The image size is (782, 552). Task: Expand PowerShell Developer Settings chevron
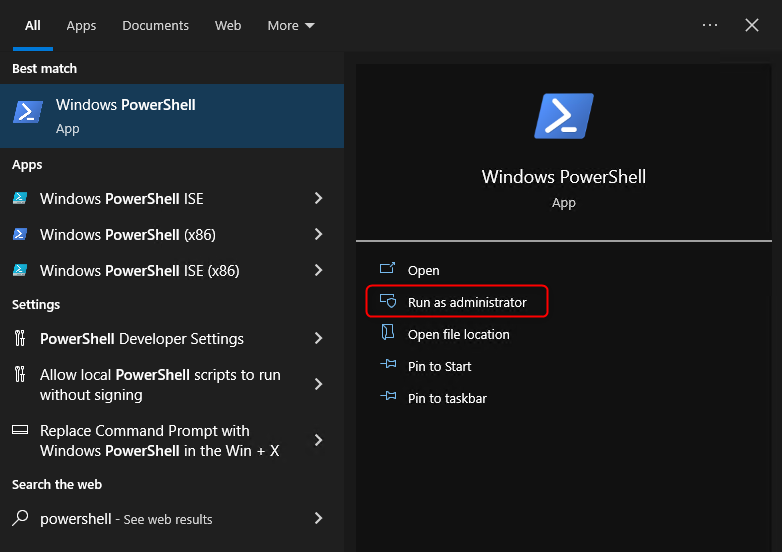(318, 339)
